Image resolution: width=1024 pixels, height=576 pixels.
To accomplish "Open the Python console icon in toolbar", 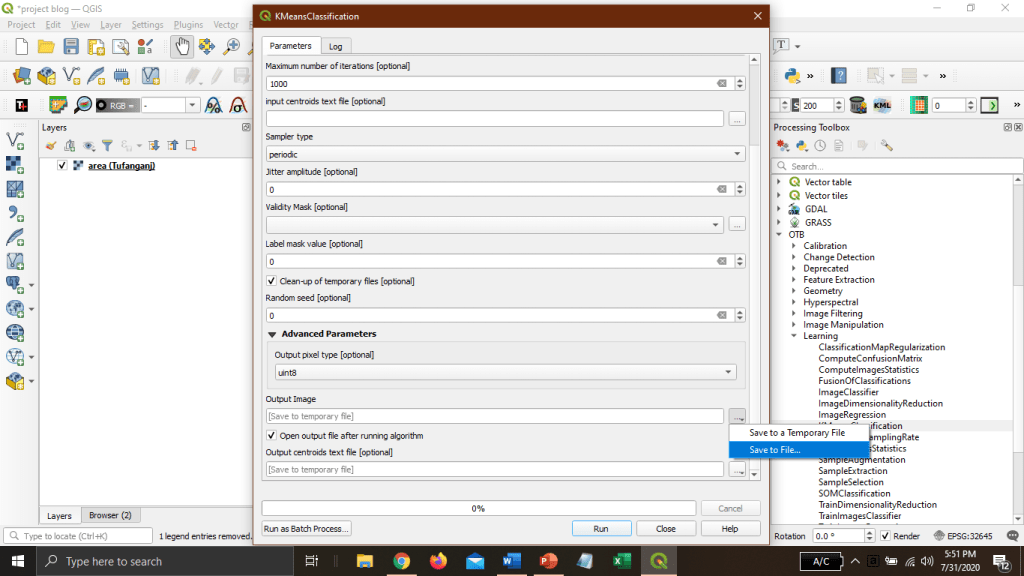I will (x=794, y=76).
